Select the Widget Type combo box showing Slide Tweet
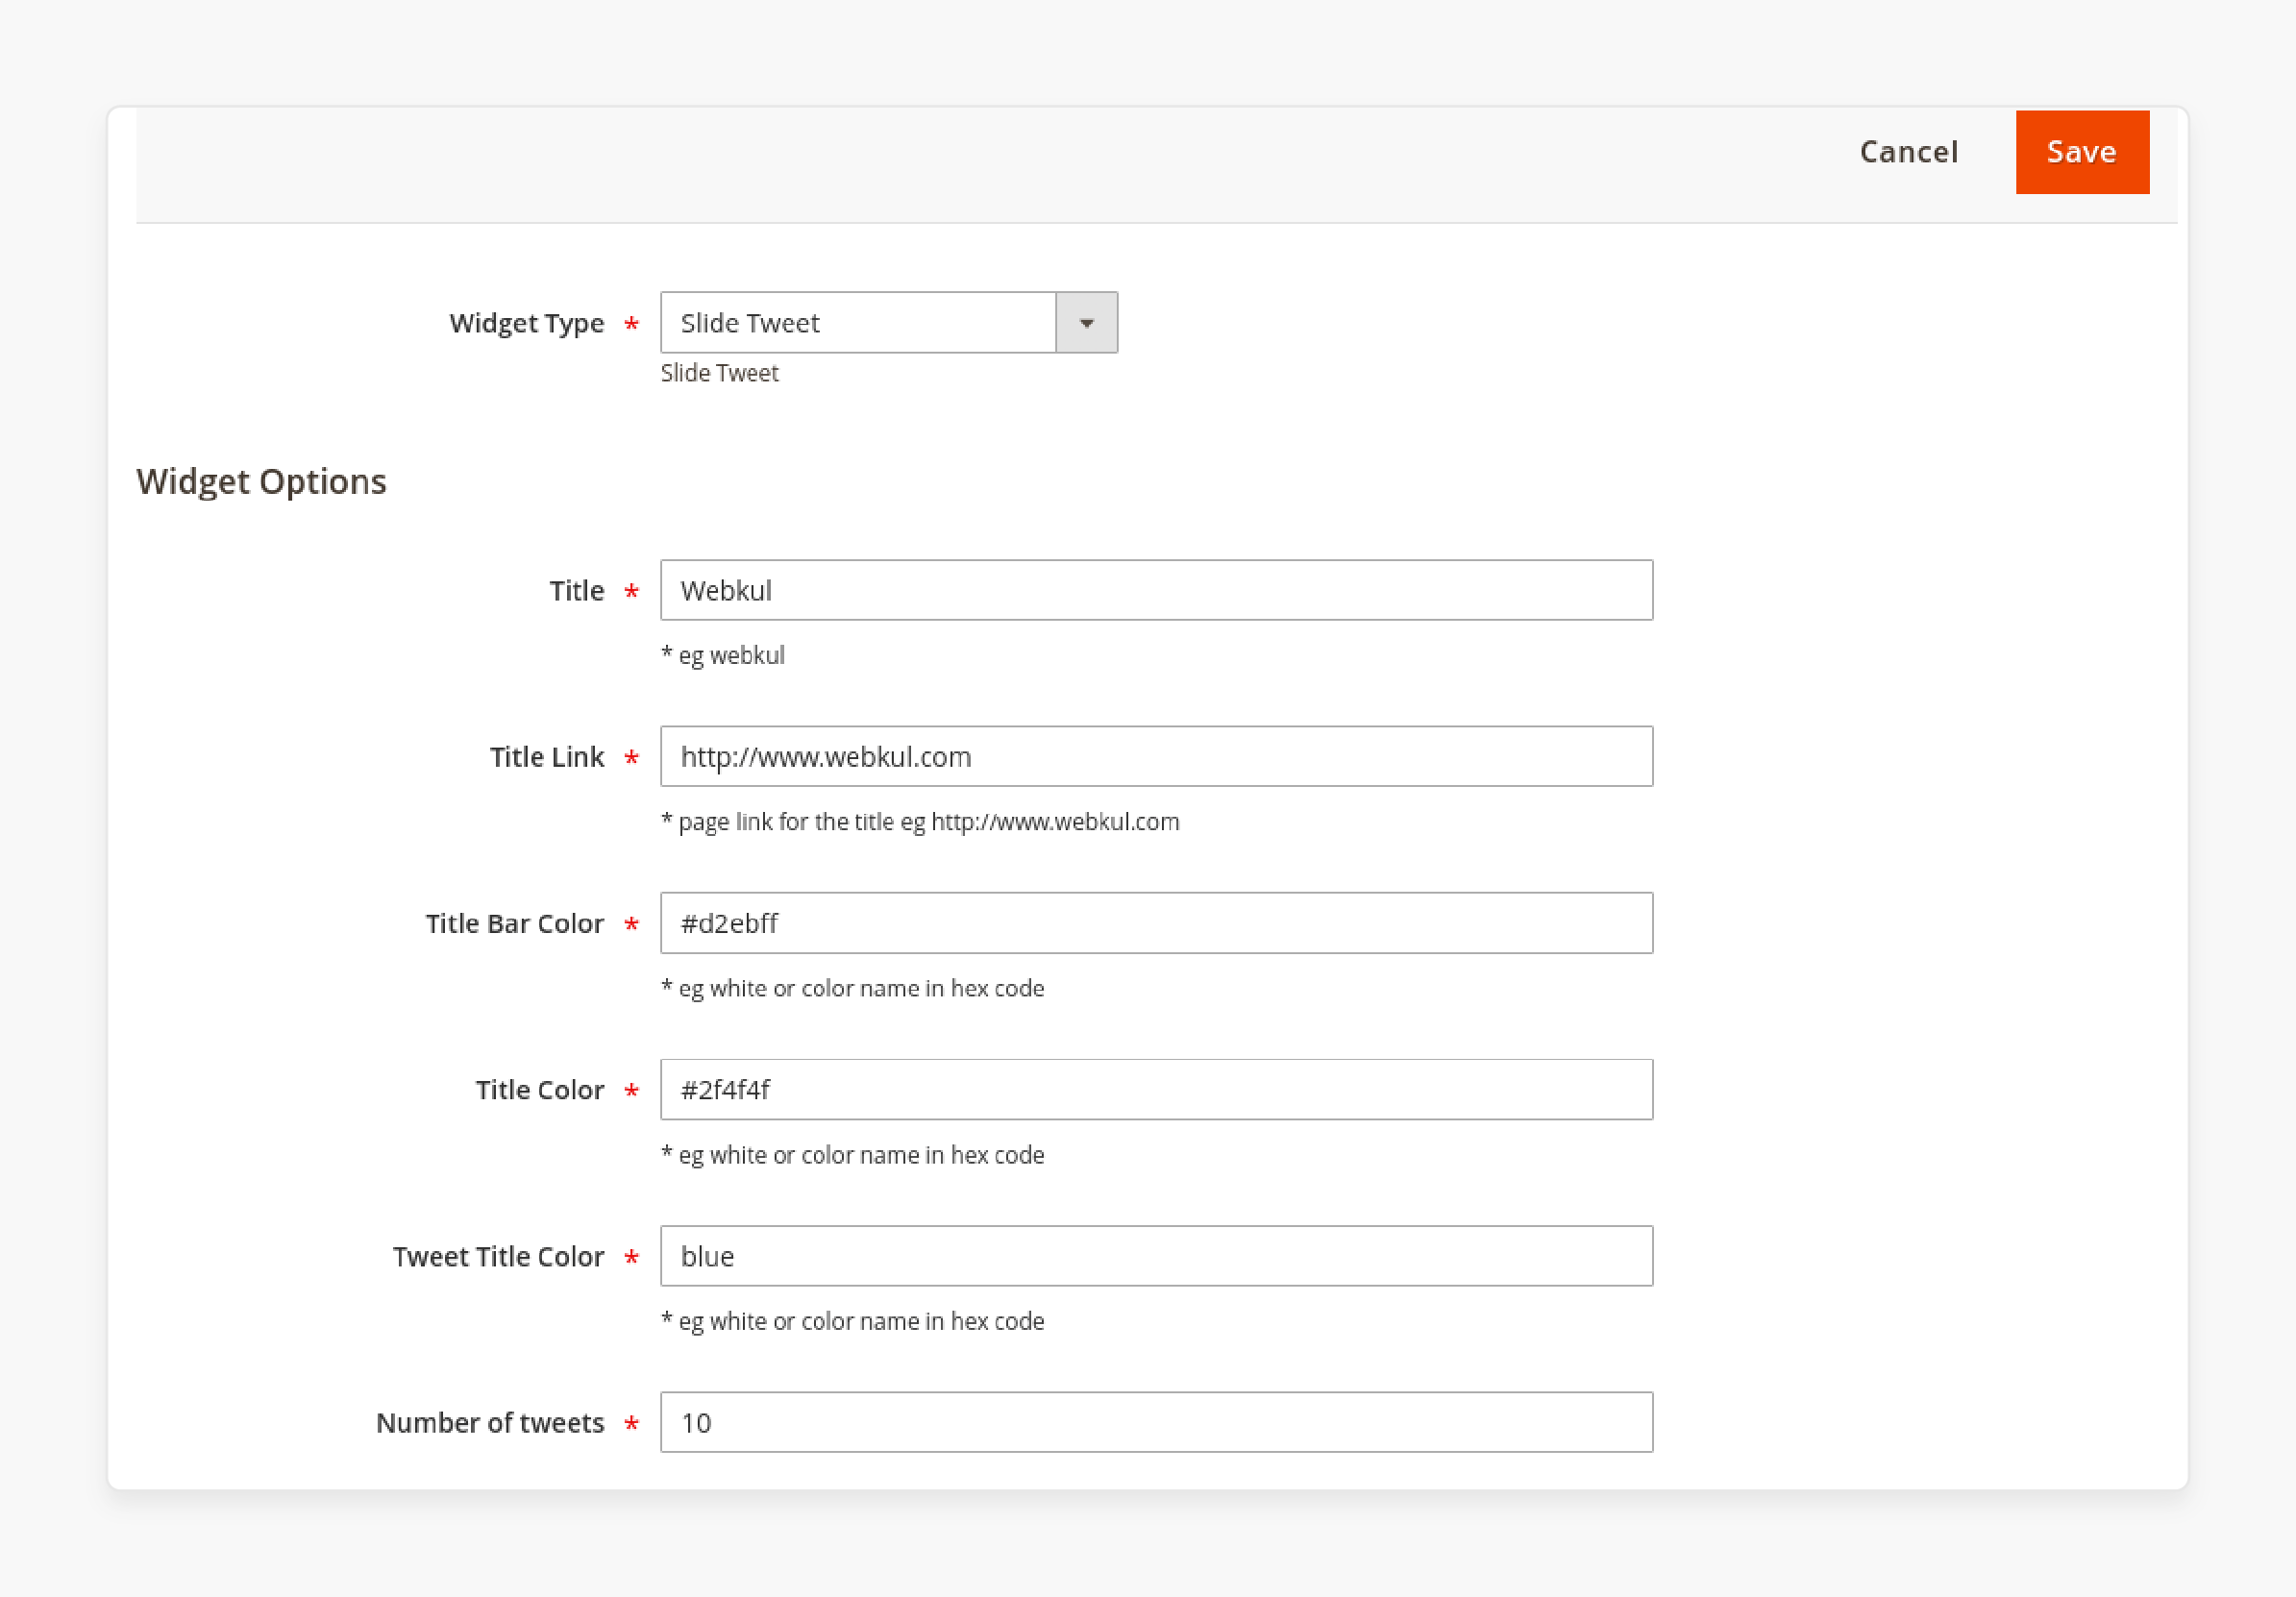The width and height of the screenshot is (2296, 1597). click(889, 323)
